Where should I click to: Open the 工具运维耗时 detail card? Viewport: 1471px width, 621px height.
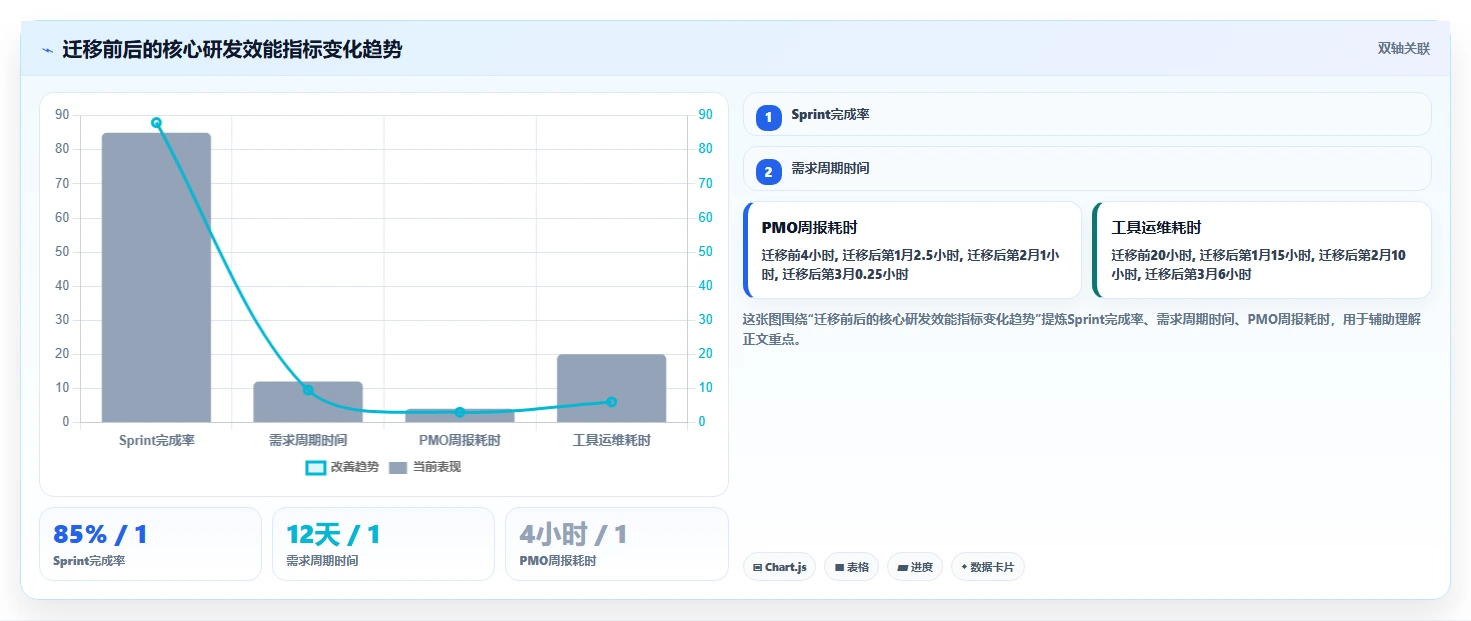pyautogui.click(x=1261, y=250)
